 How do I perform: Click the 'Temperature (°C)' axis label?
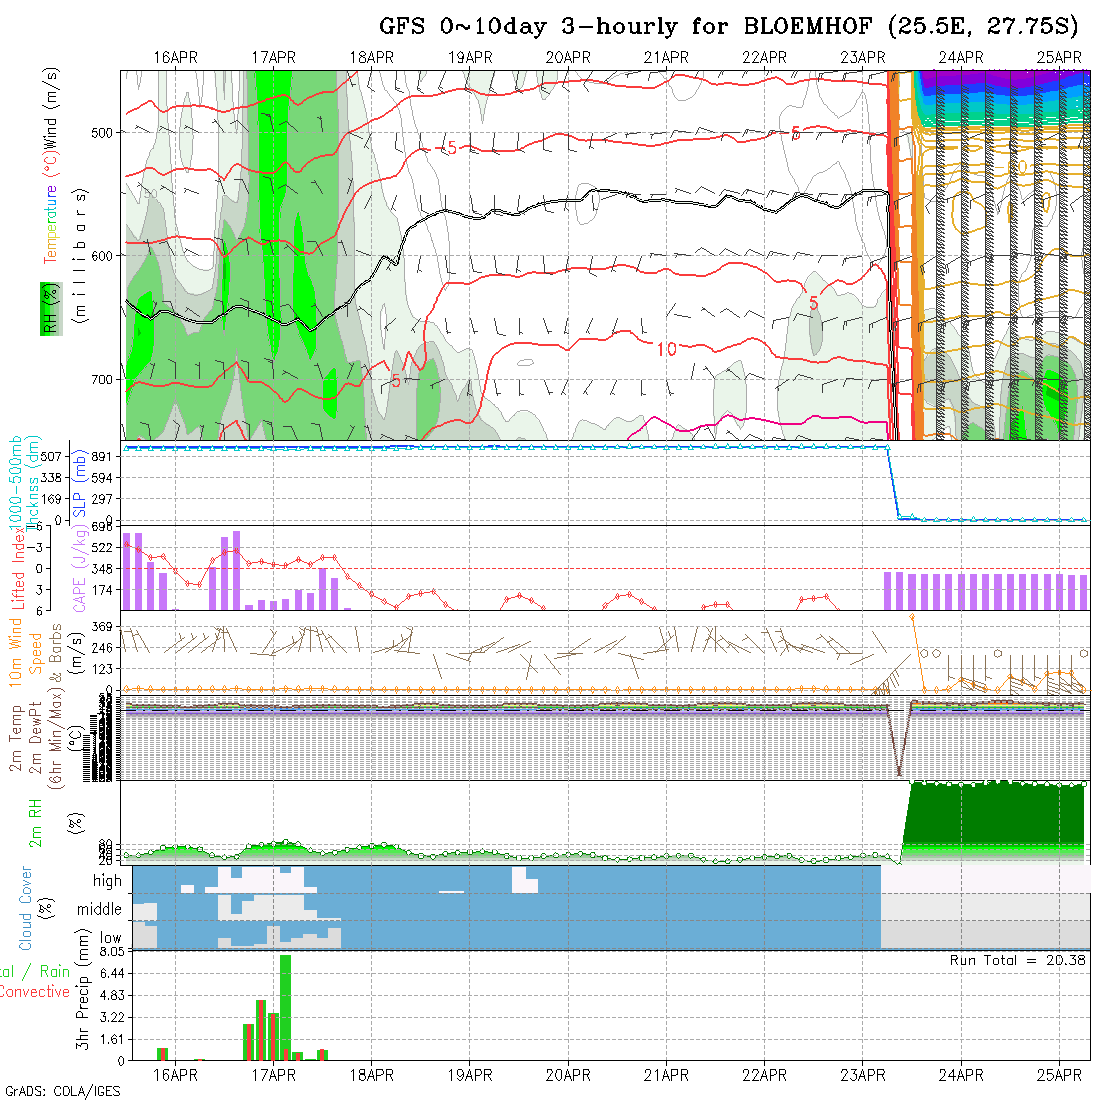click(51, 207)
